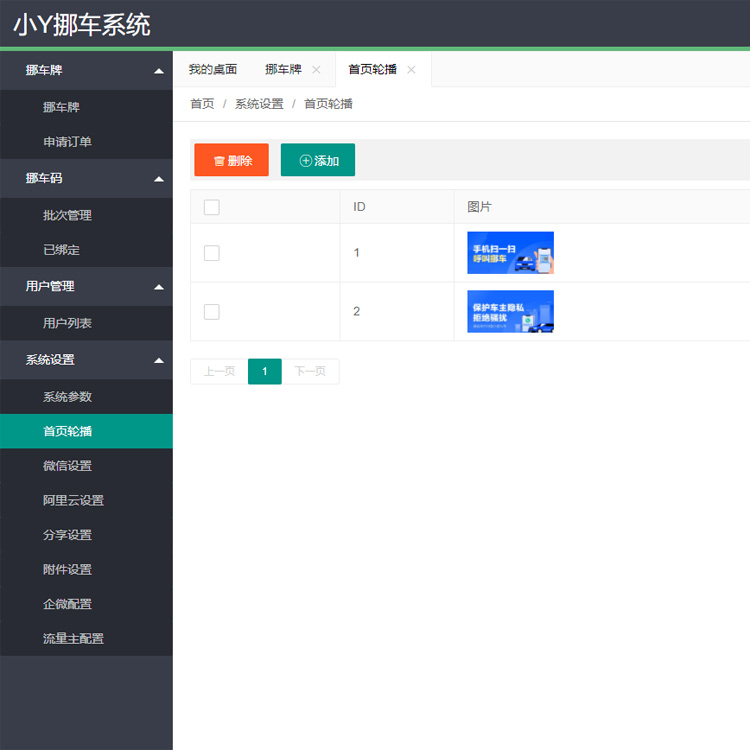Tick the select-all checkbox in table header
The height and width of the screenshot is (750, 750).
click(211, 207)
